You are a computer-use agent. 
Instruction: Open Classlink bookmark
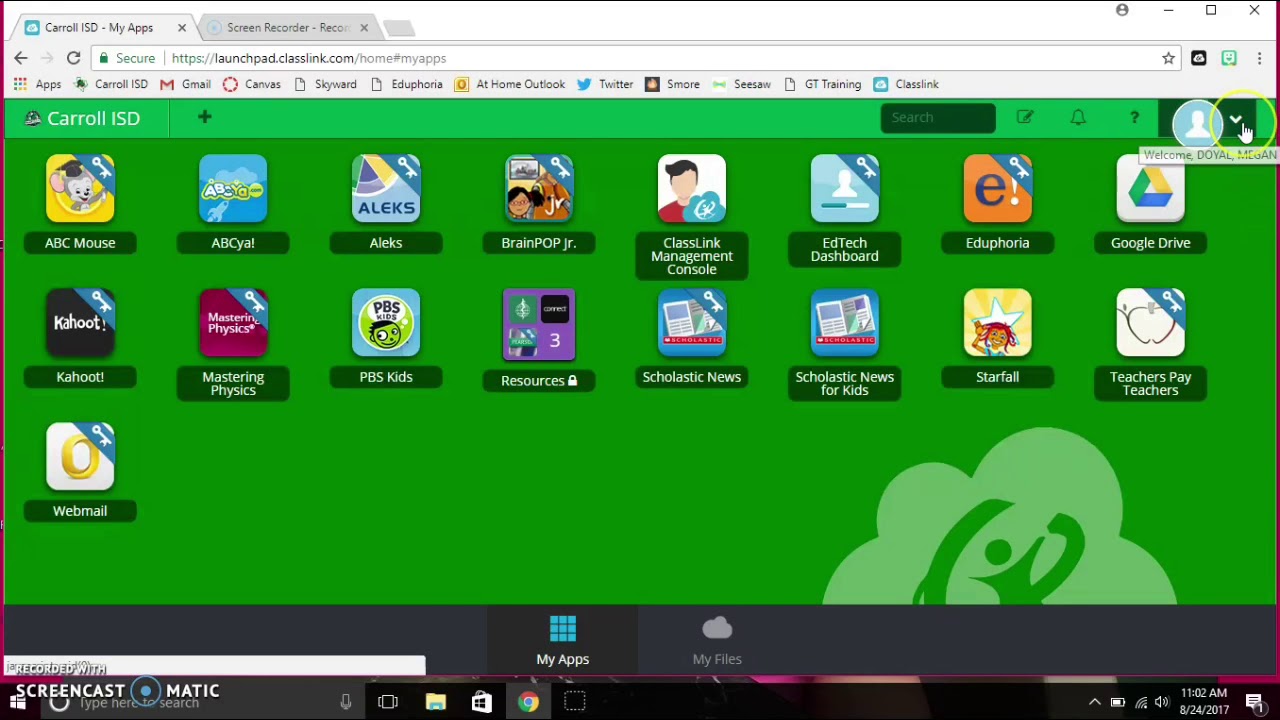coord(906,84)
